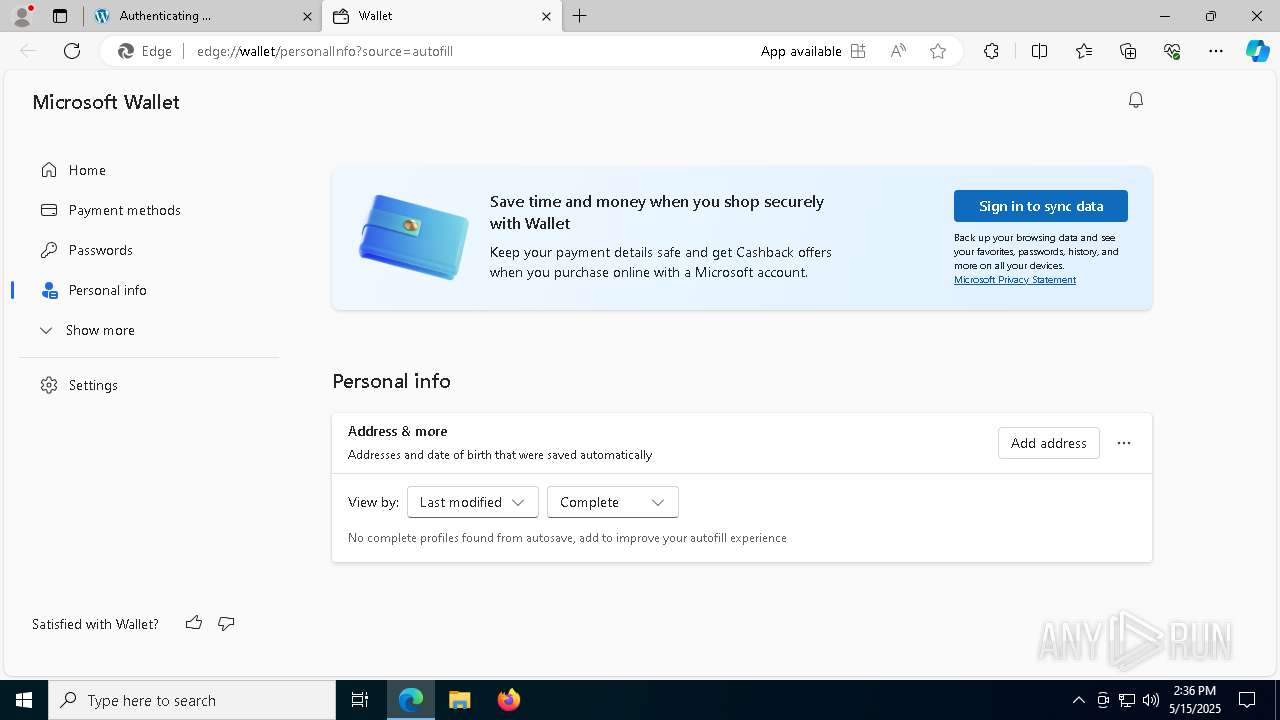Screen dimensions: 1280x720
Task: Open Wallet Settings in sidebar
Action: pyautogui.click(x=148, y=385)
